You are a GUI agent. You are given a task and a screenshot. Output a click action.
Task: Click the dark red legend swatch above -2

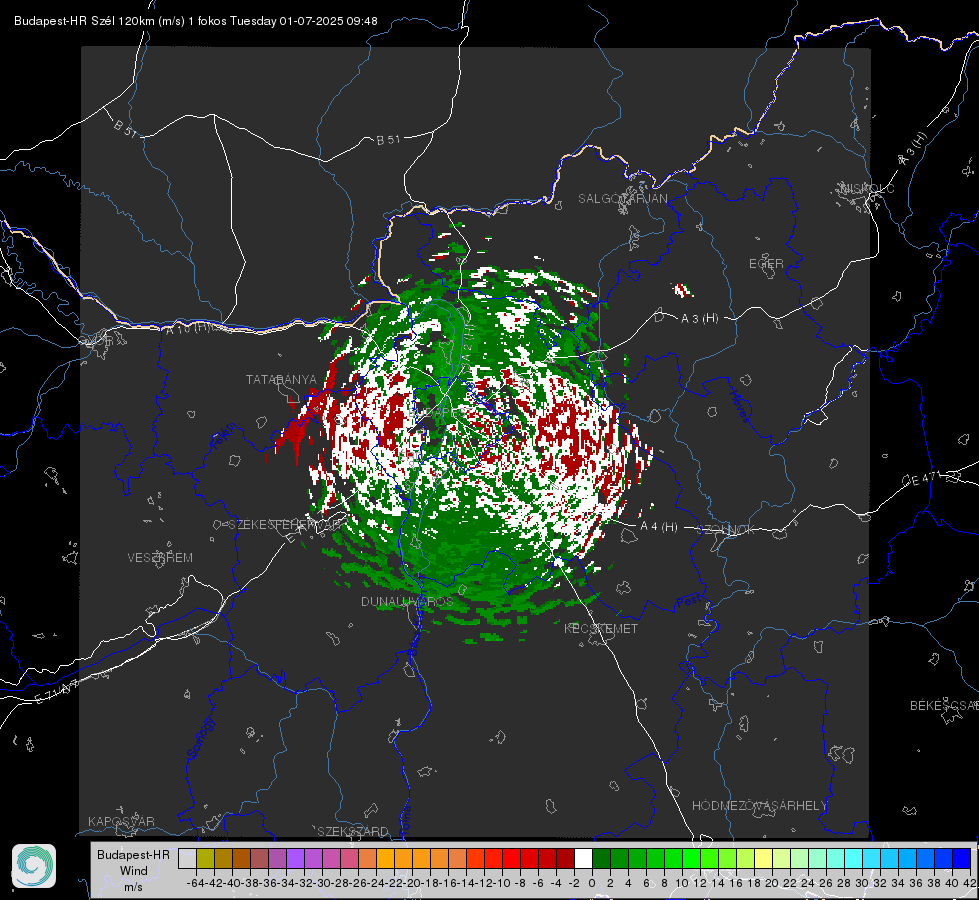click(x=565, y=859)
